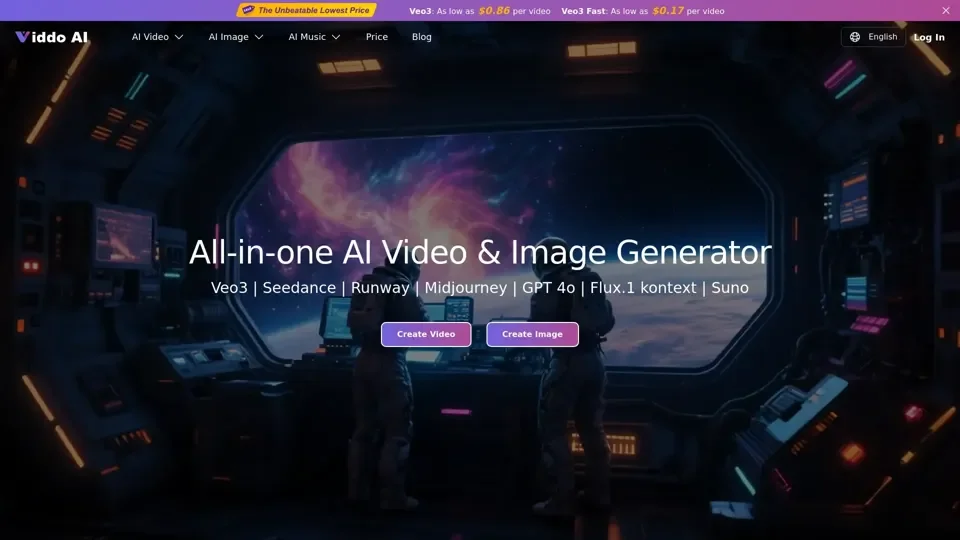This screenshot has width=960, height=540.
Task: Click the Veo3 | Seedance | Runway model list text
Action: click(479, 288)
